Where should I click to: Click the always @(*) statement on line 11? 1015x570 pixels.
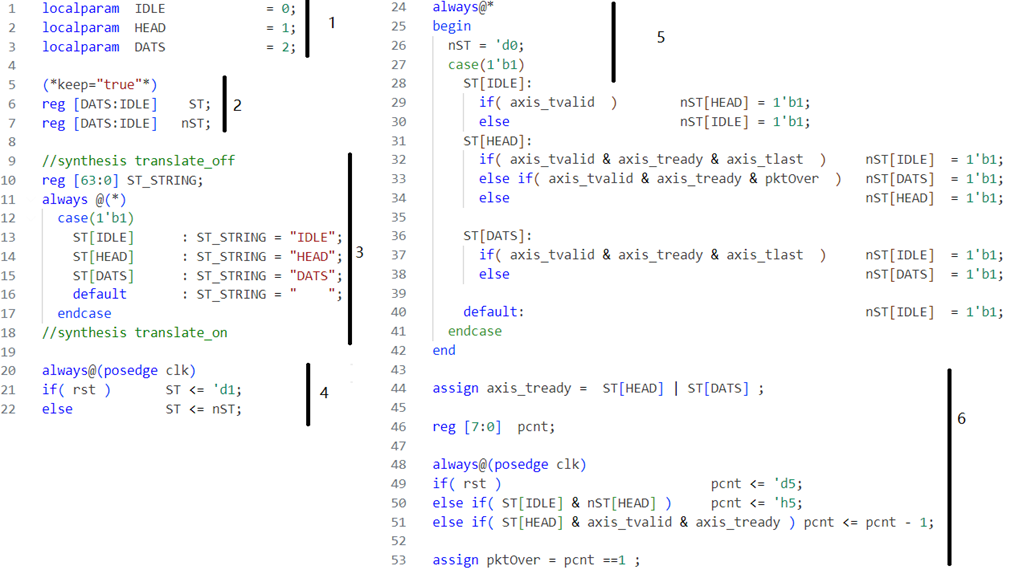(84, 199)
